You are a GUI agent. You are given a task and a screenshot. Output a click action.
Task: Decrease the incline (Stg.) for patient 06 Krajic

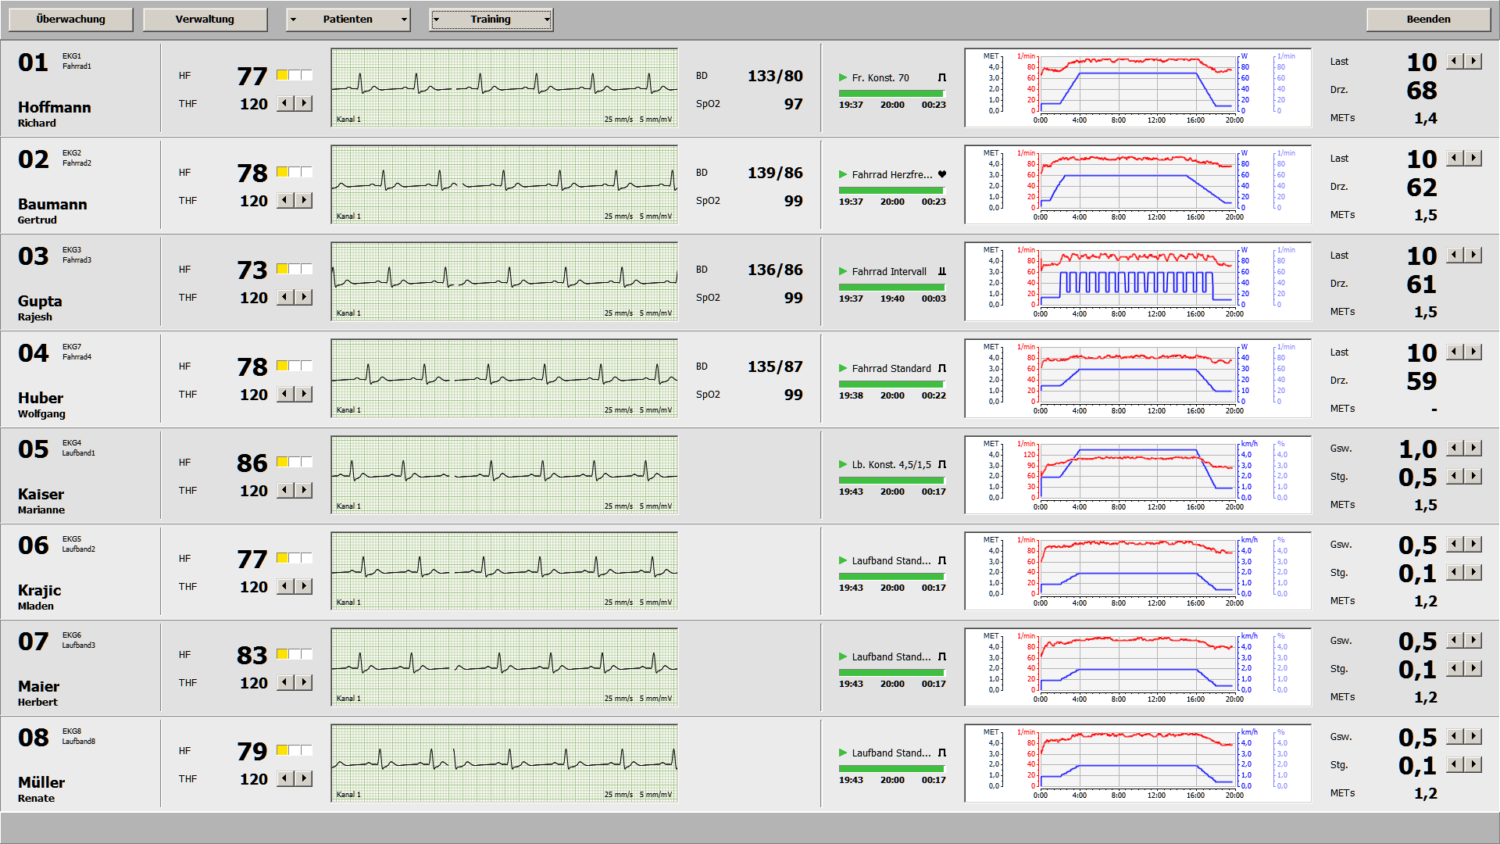(x=1455, y=573)
